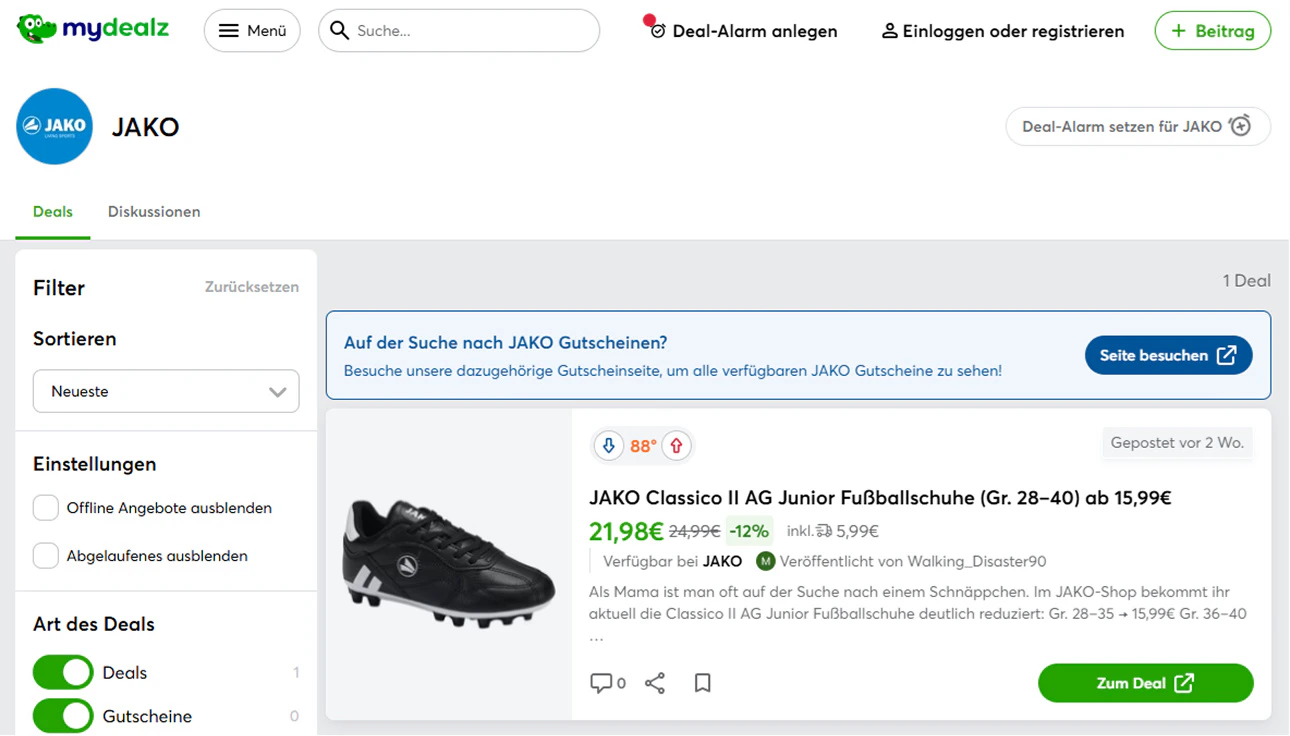
Task: Visit the JAKO Gutscheine page button
Action: click(x=1168, y=355)
